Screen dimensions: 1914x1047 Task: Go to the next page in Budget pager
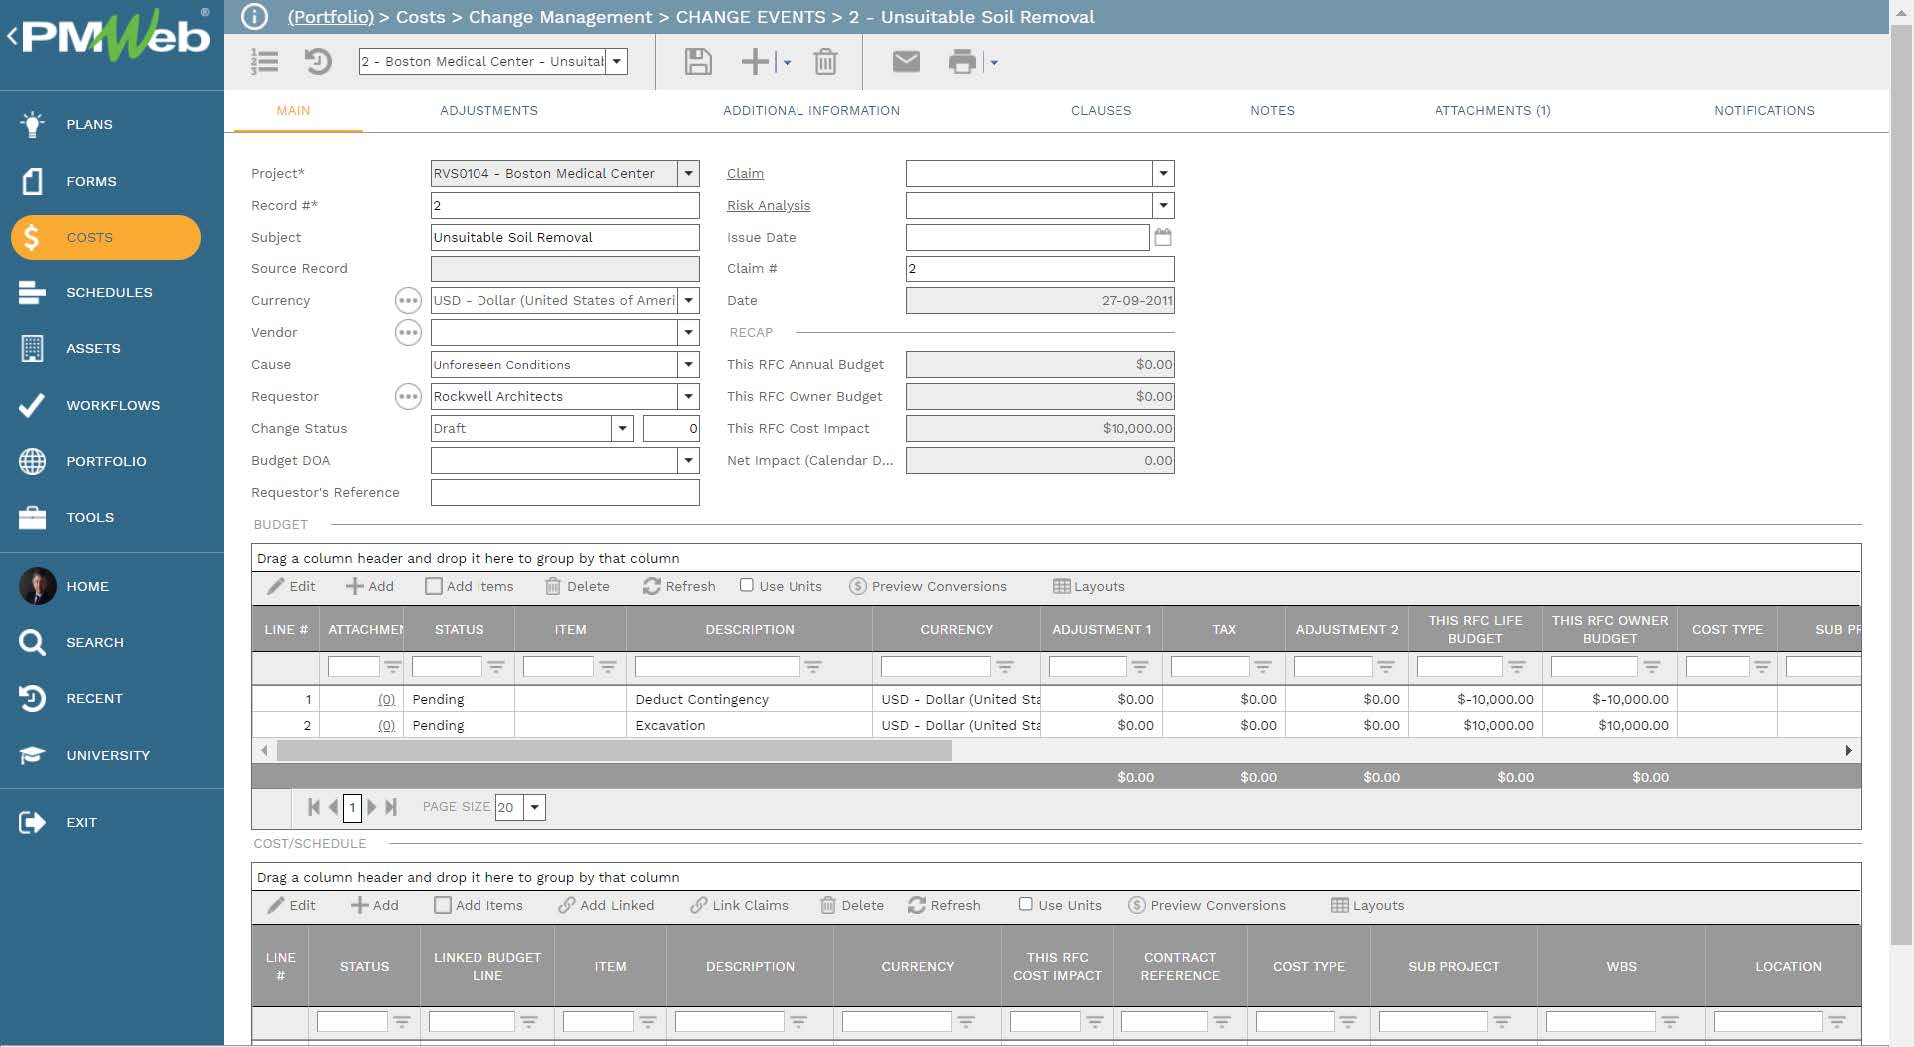[x=371, y=806]
